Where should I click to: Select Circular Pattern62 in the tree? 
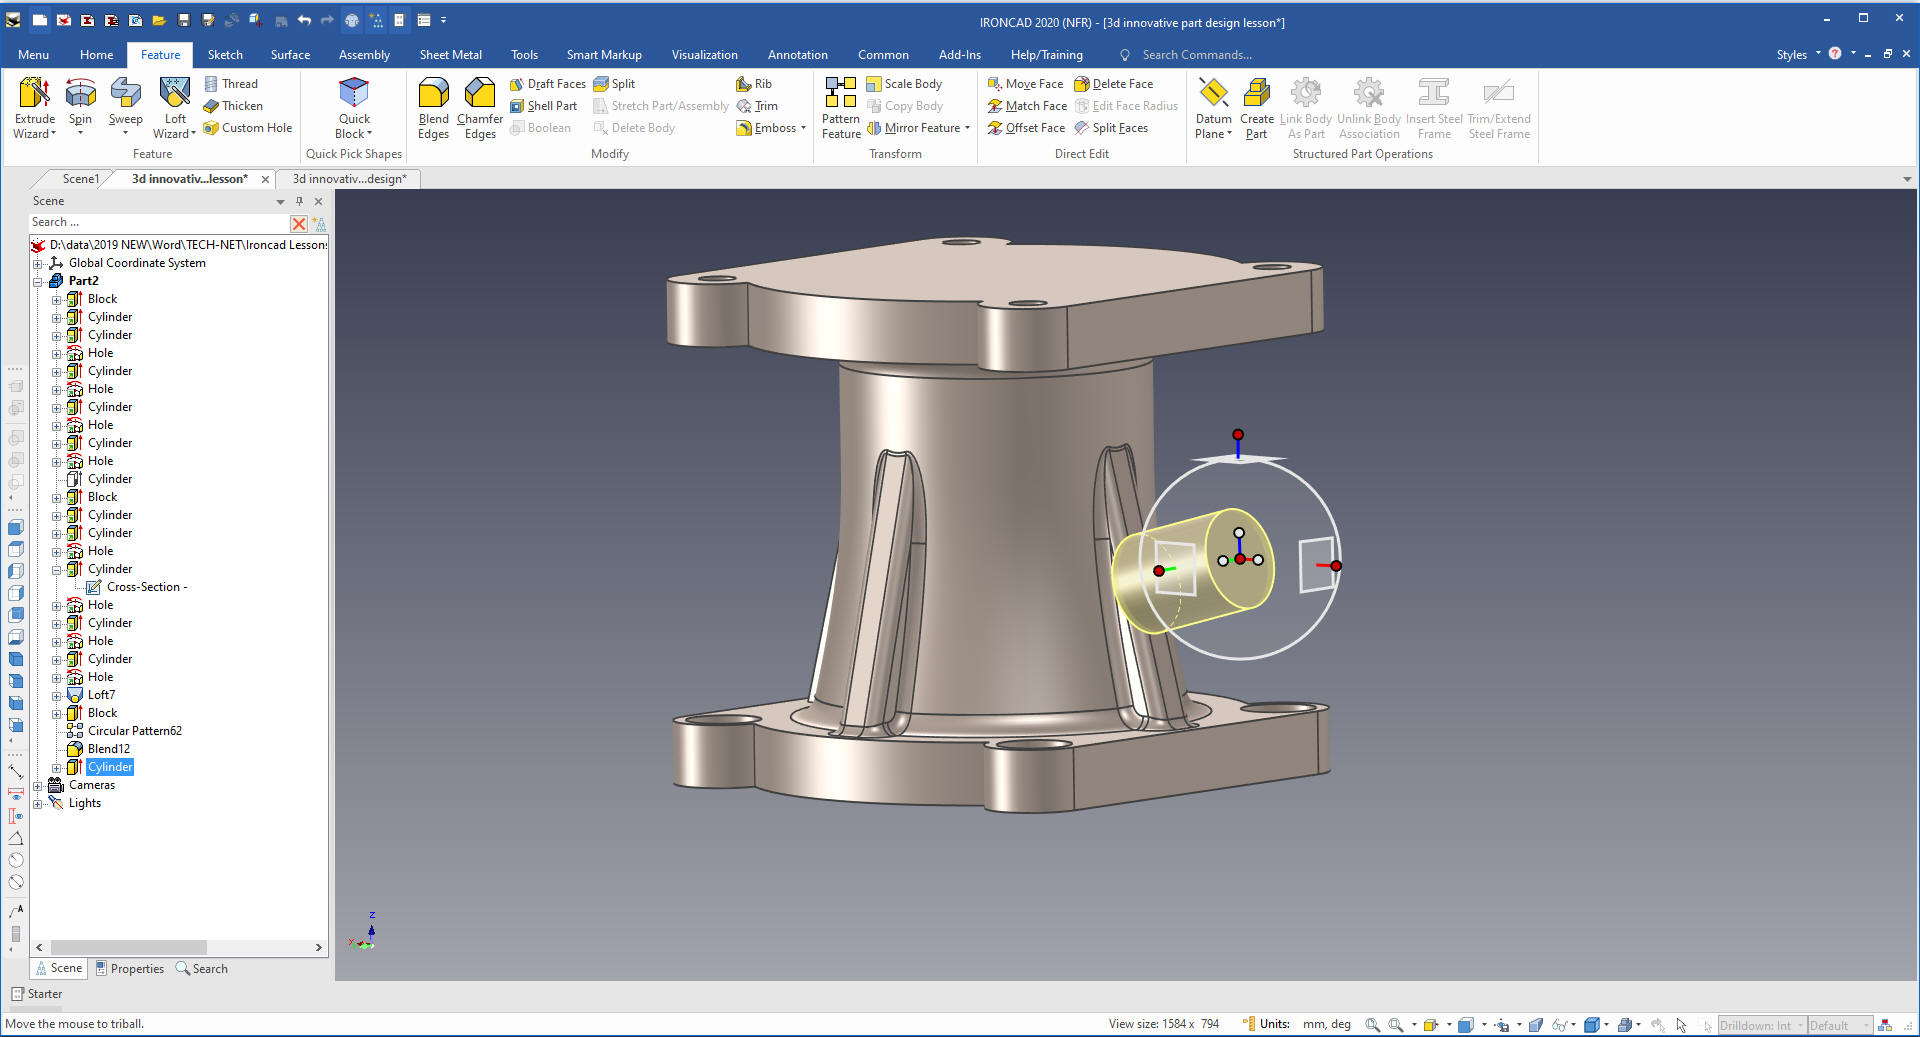pos(135,731)
